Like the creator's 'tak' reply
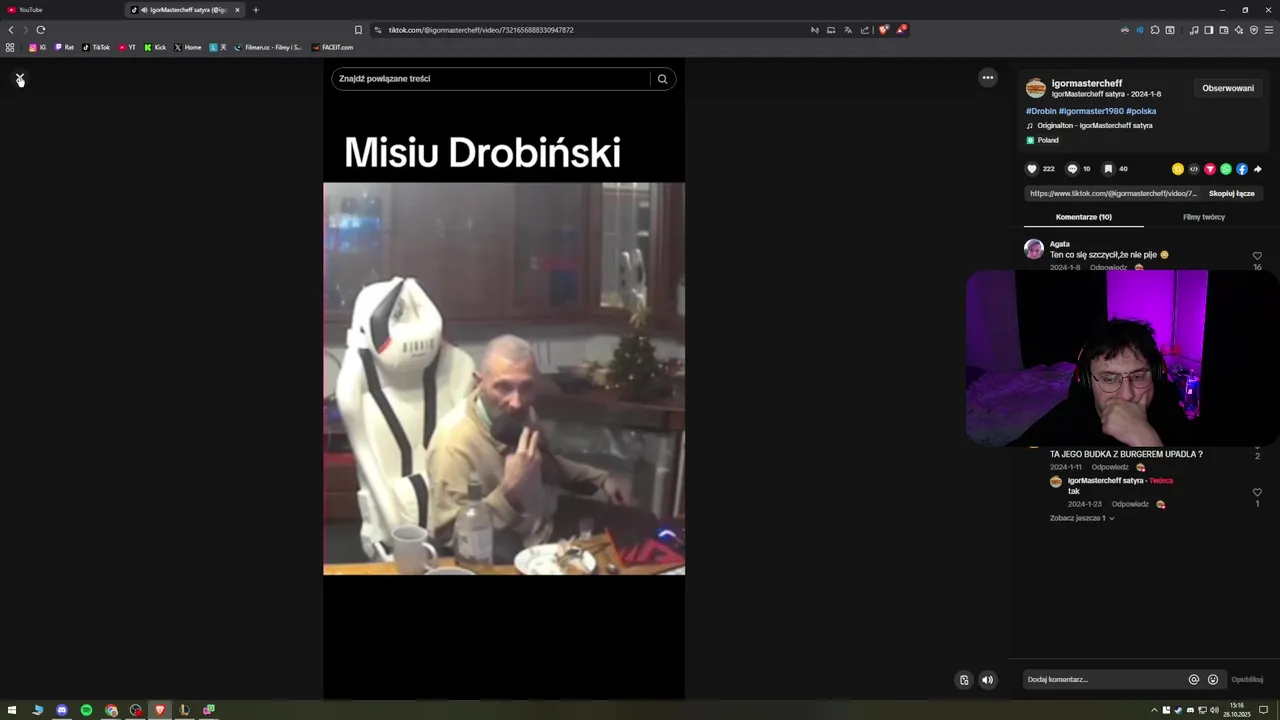Viewport: 1280px width, 720px height. click(x=1257, y=492)
